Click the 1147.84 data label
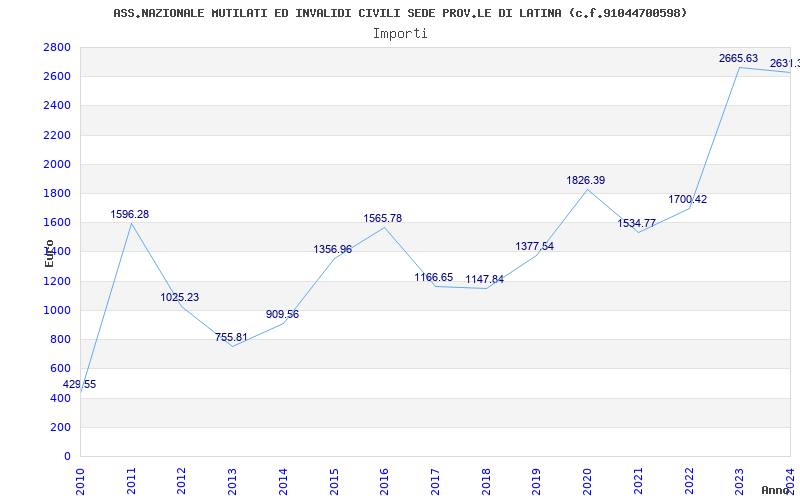The image size is (800, 500). point(484,280)
